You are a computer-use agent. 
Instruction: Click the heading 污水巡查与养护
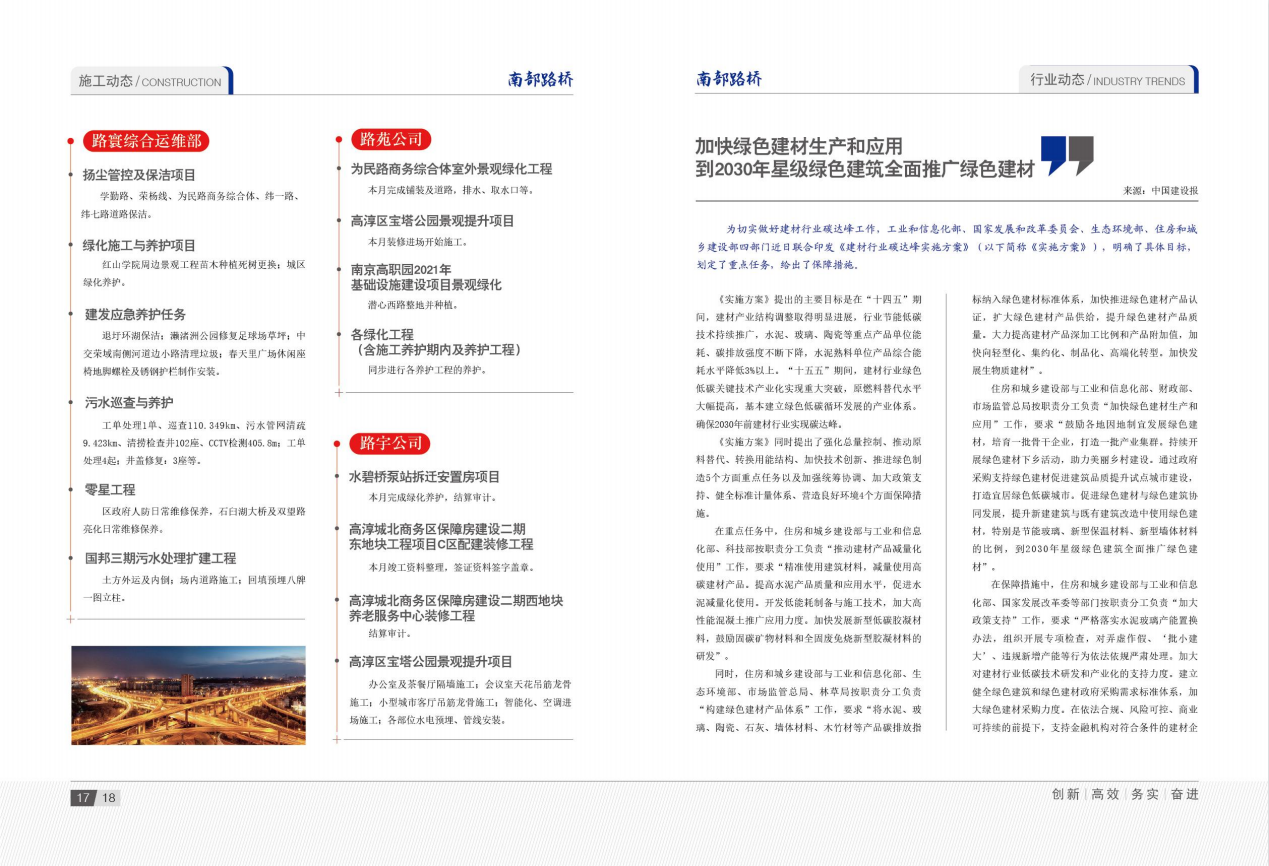pyautogui.click(x=129, y=403)
